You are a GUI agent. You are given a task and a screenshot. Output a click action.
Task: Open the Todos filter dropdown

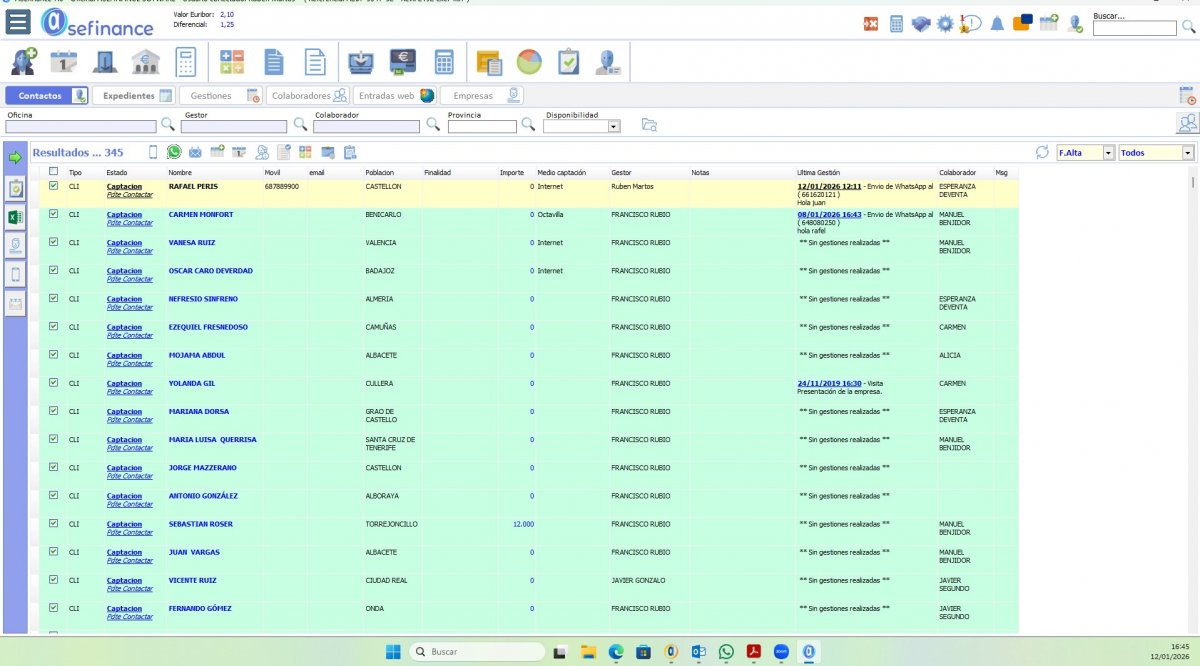[x=1188, y=153]
